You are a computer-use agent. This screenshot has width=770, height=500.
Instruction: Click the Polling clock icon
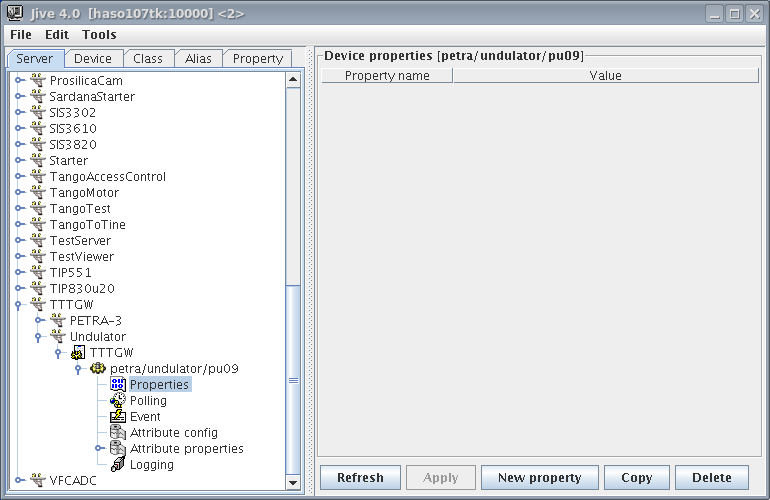(118, 400)
